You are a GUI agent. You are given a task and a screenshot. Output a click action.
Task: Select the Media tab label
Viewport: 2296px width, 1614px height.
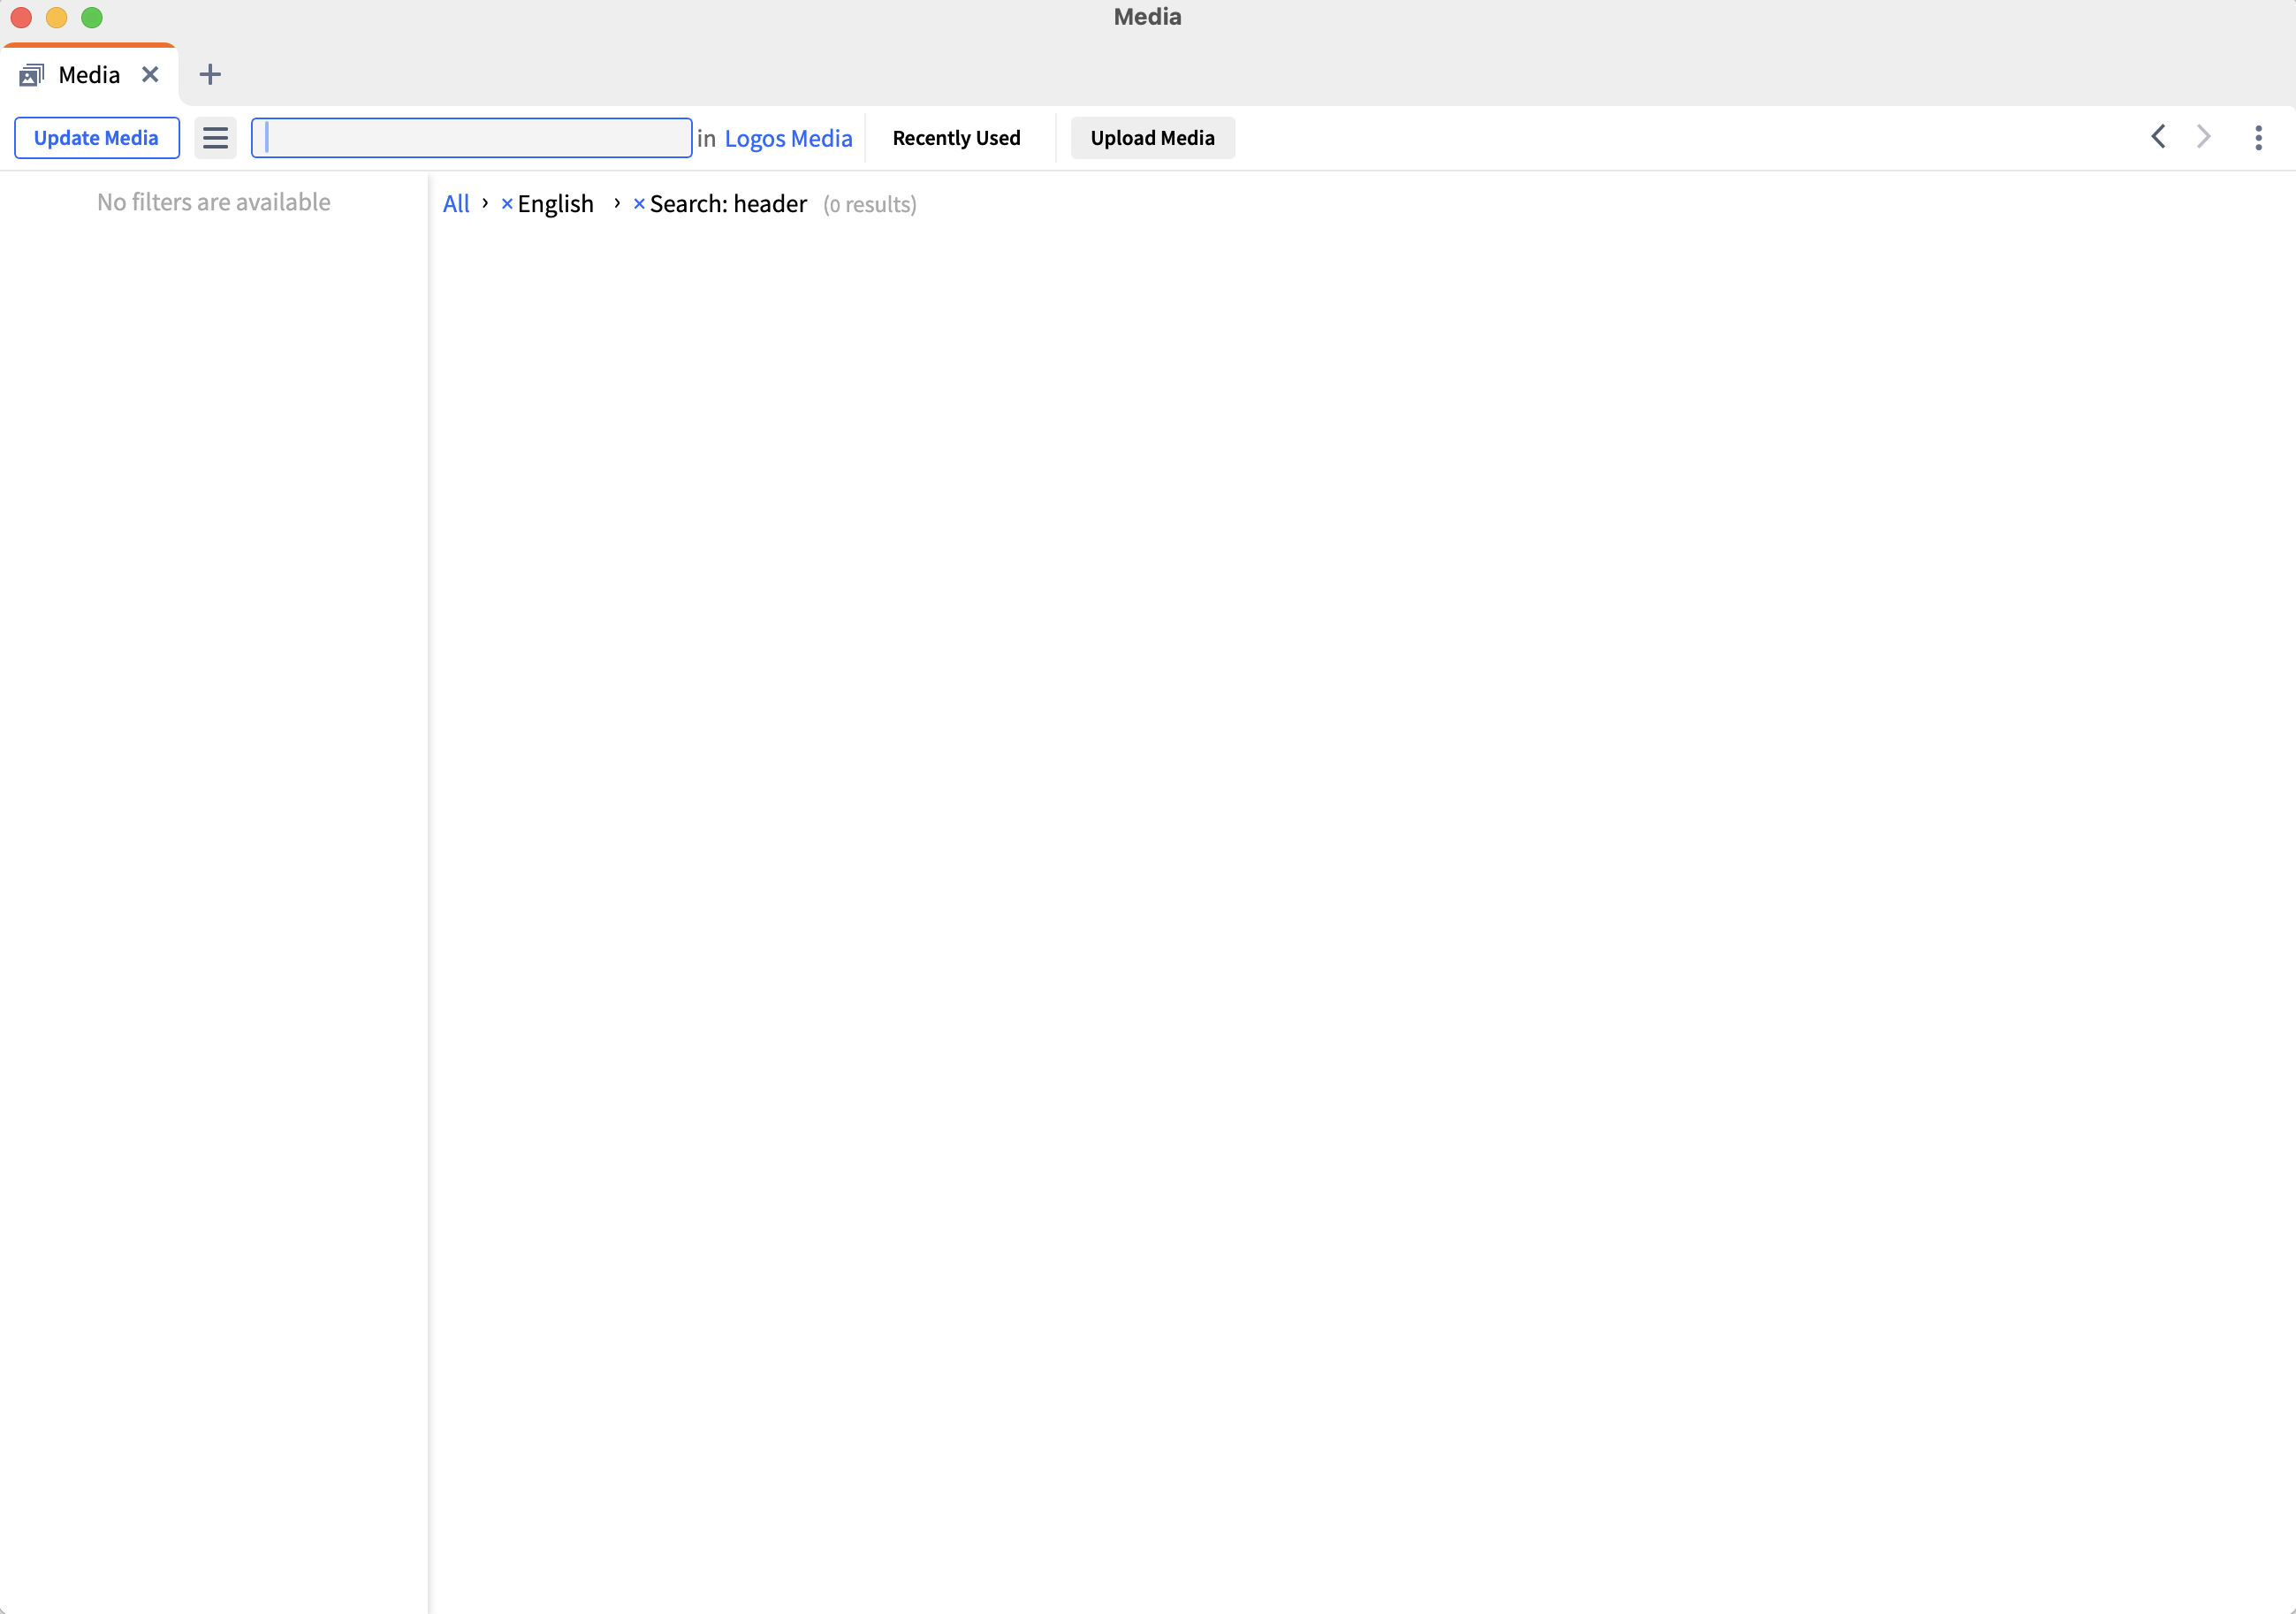89,75
